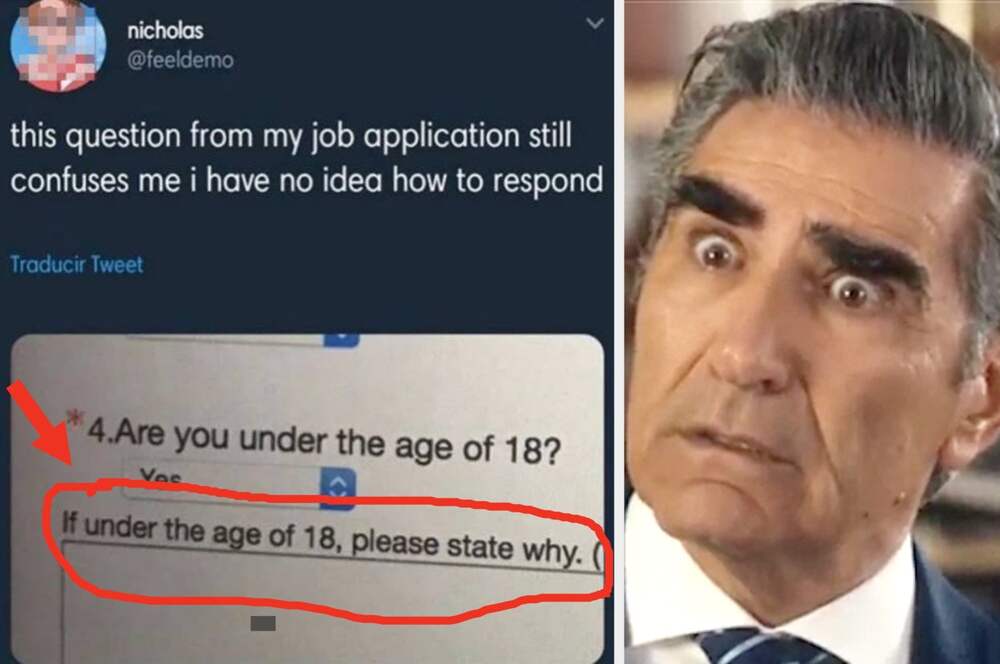
Task: Open the embedded job application photo
Action: [x=307, y=499]
